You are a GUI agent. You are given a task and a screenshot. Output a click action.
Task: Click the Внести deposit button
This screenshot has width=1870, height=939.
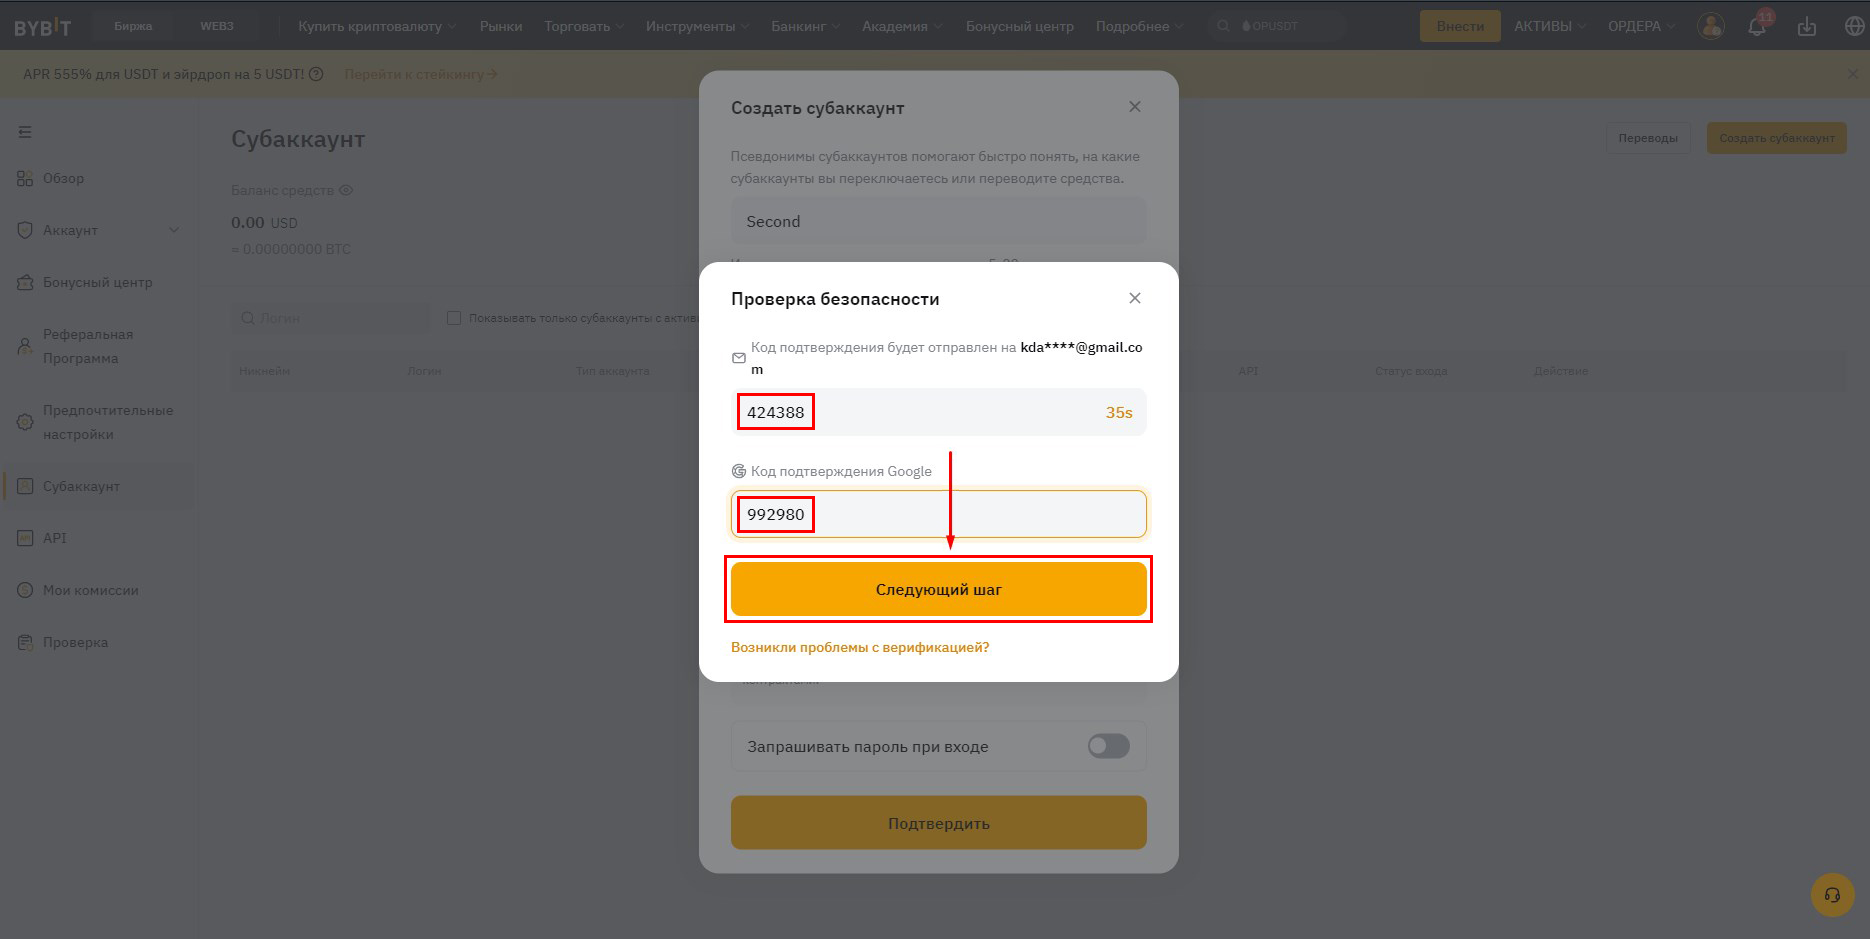(x=1460, y=26)
